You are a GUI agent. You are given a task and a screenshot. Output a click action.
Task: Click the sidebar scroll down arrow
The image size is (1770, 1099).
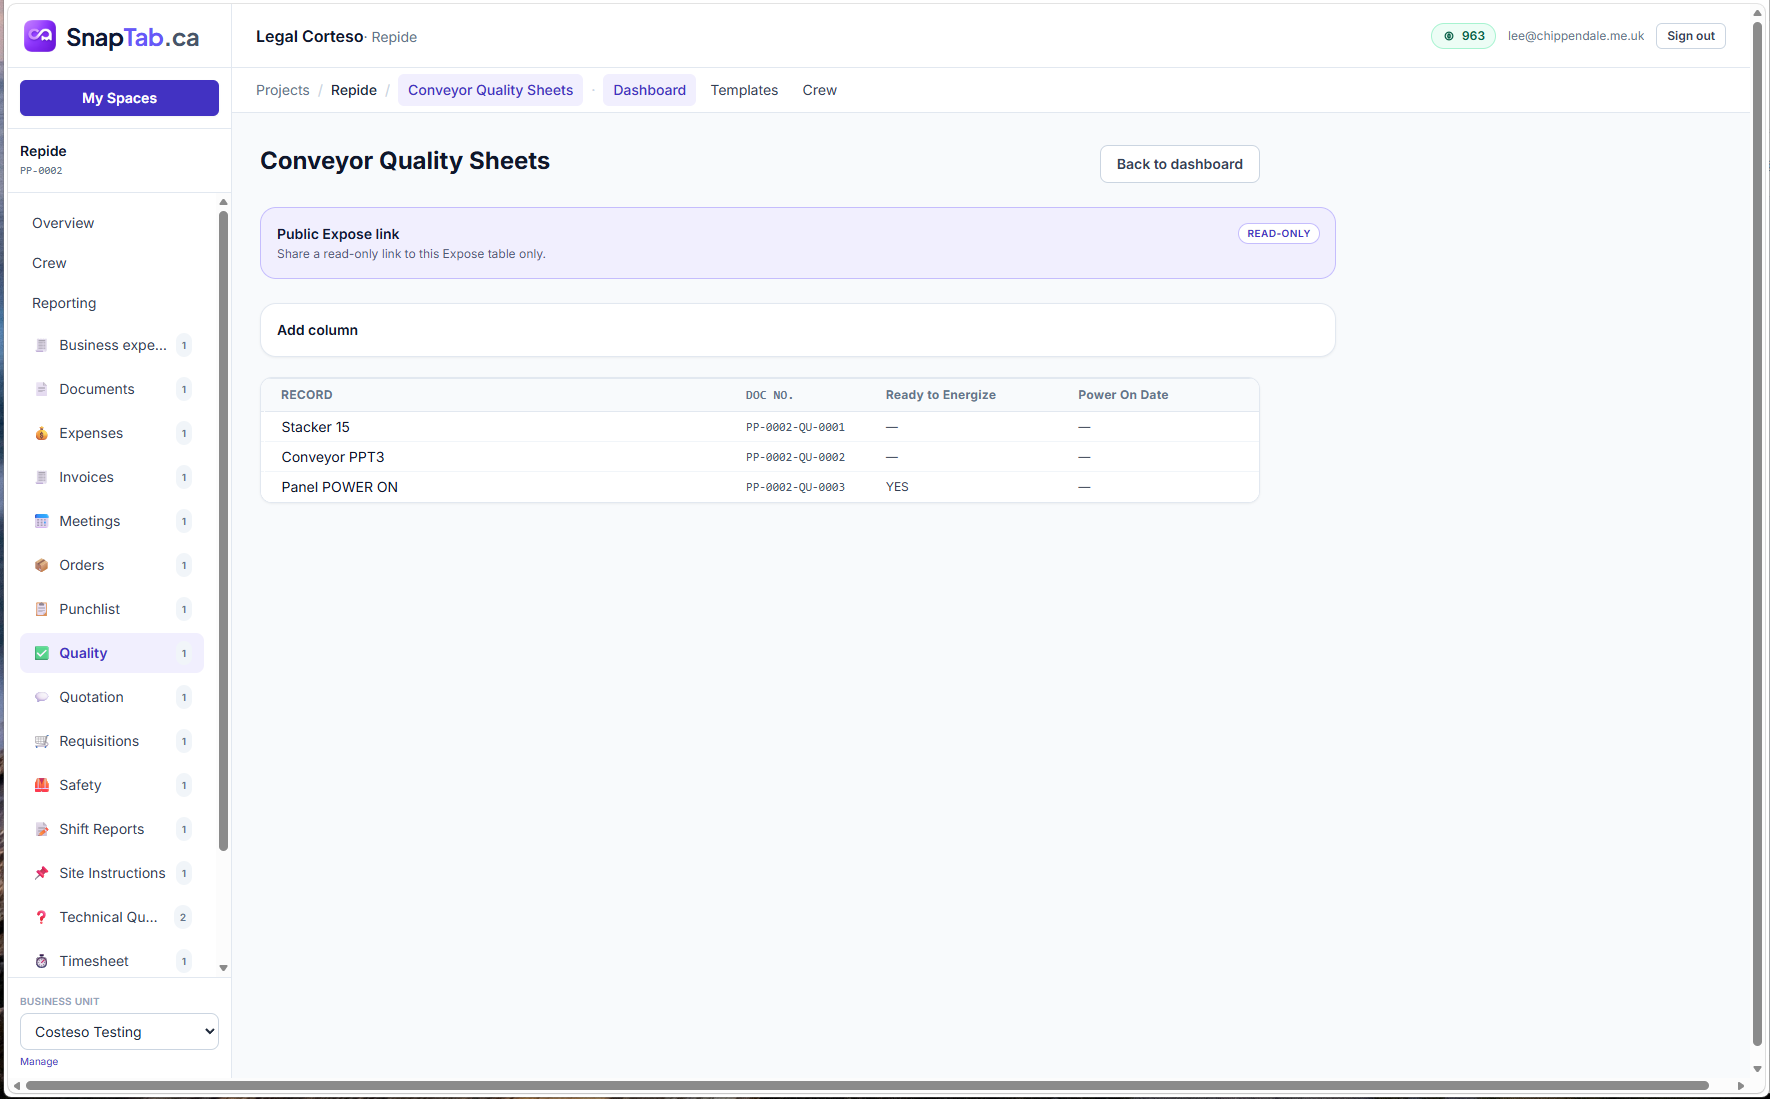223,968
